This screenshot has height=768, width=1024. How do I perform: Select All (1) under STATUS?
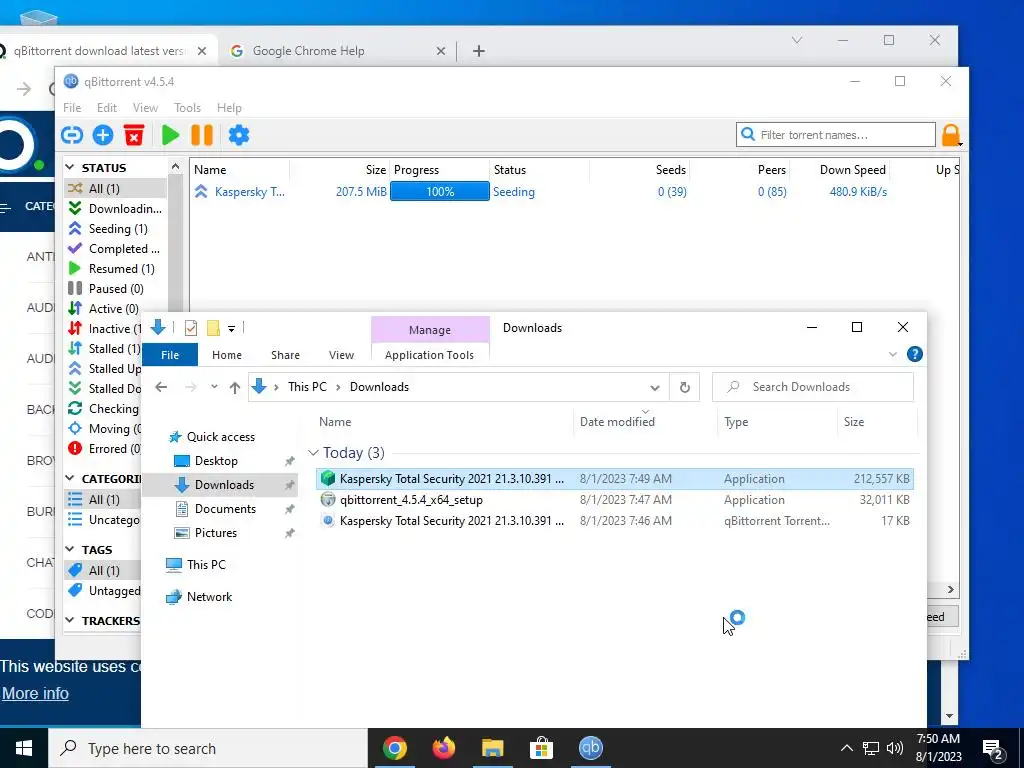[x=116, y=188]
